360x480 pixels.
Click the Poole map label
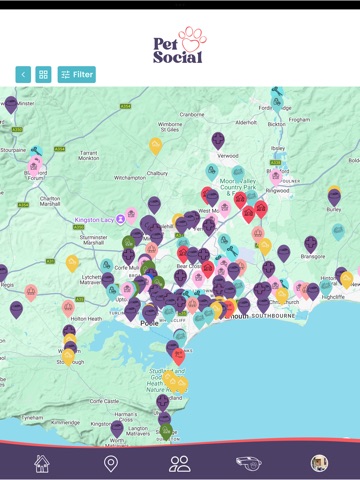(149, 323)
